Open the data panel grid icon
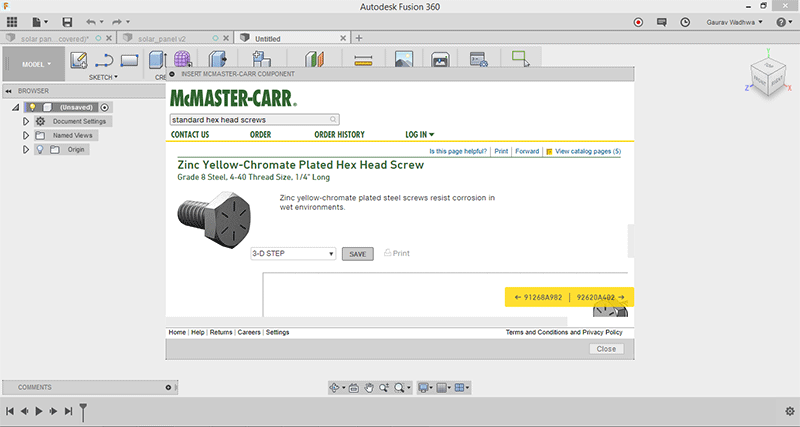Viewport: 800px width, 427px height. pyautogui.click(x=12, y=22)
